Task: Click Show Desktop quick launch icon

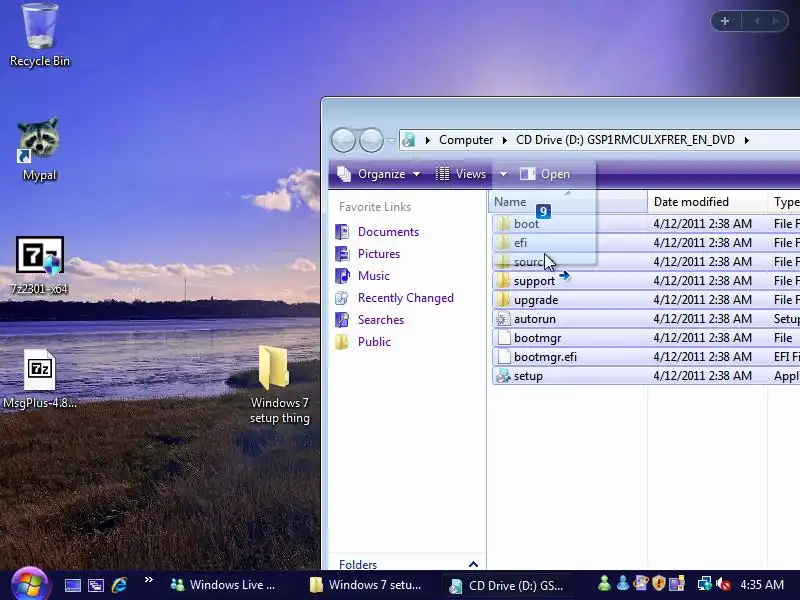Action: tap(72, 585)
